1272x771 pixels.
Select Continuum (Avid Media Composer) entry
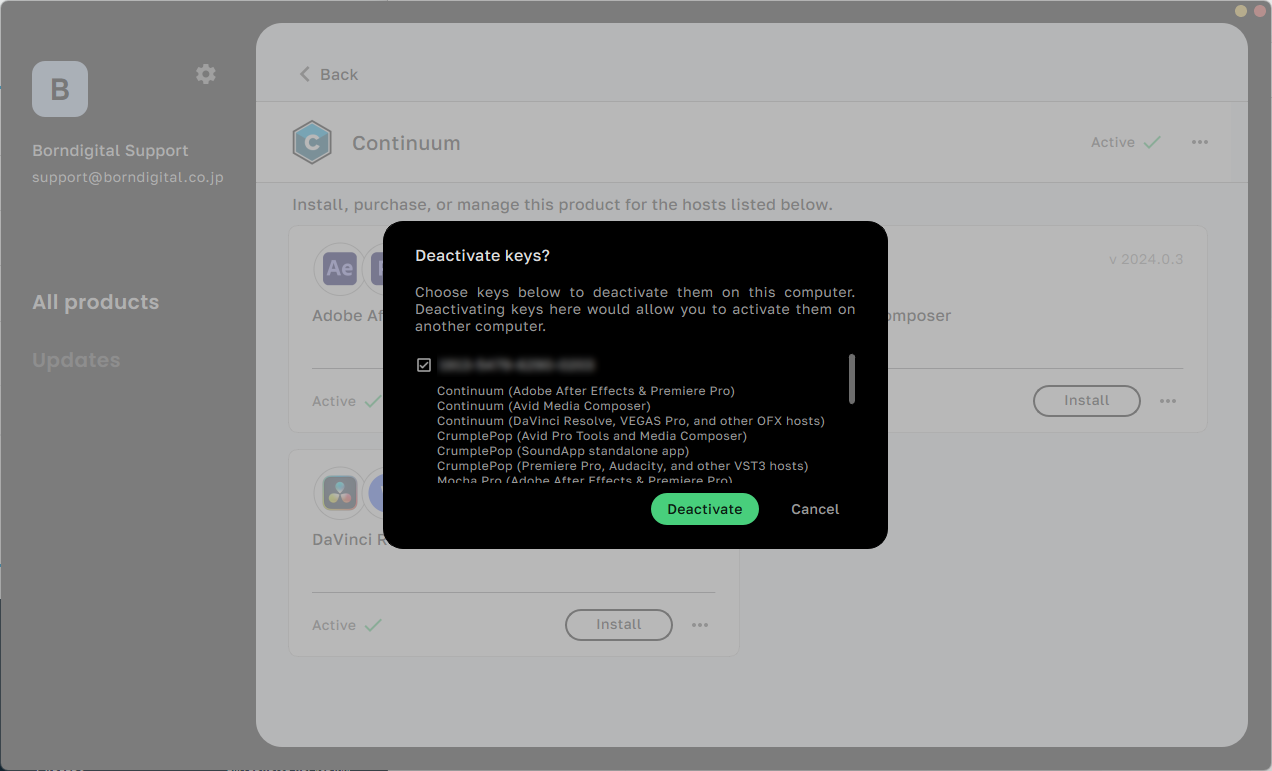click(x=544, y=406)
